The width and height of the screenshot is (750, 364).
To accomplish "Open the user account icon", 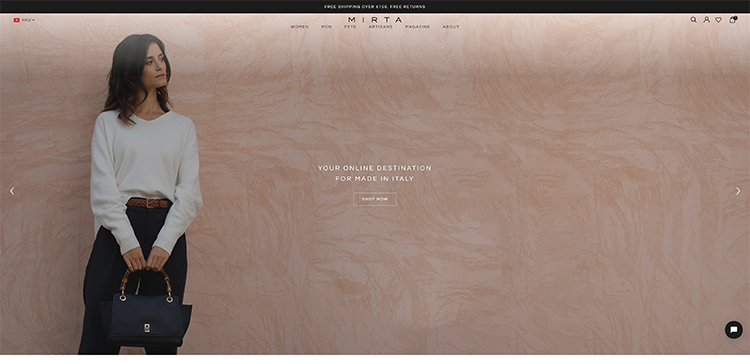I will click(706, 20).
